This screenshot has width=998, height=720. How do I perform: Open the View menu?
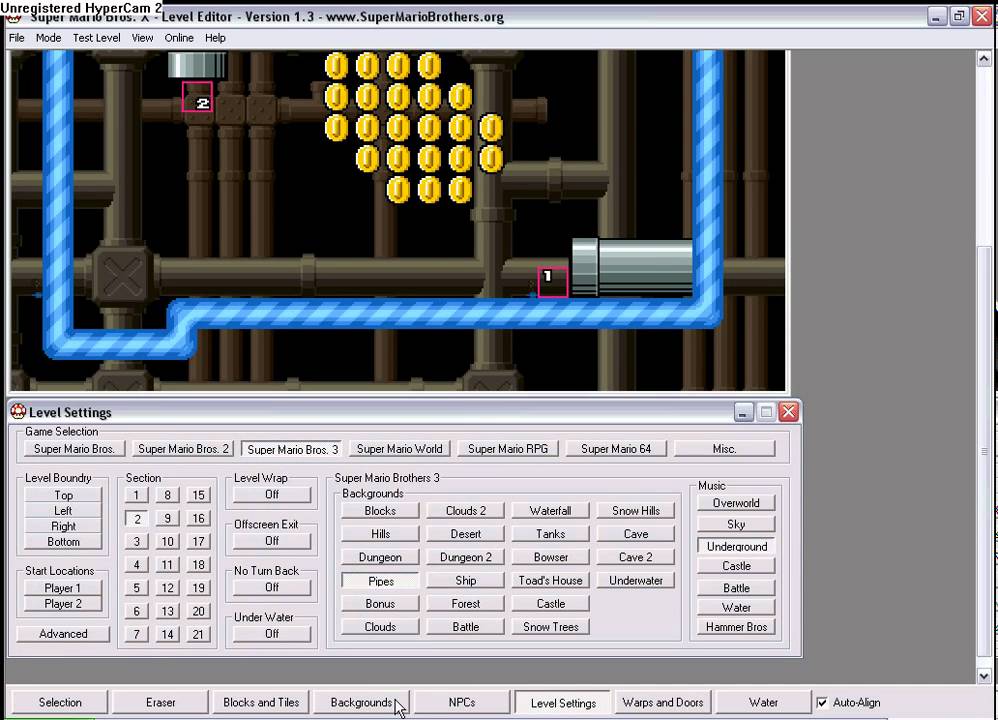(142, 38)
